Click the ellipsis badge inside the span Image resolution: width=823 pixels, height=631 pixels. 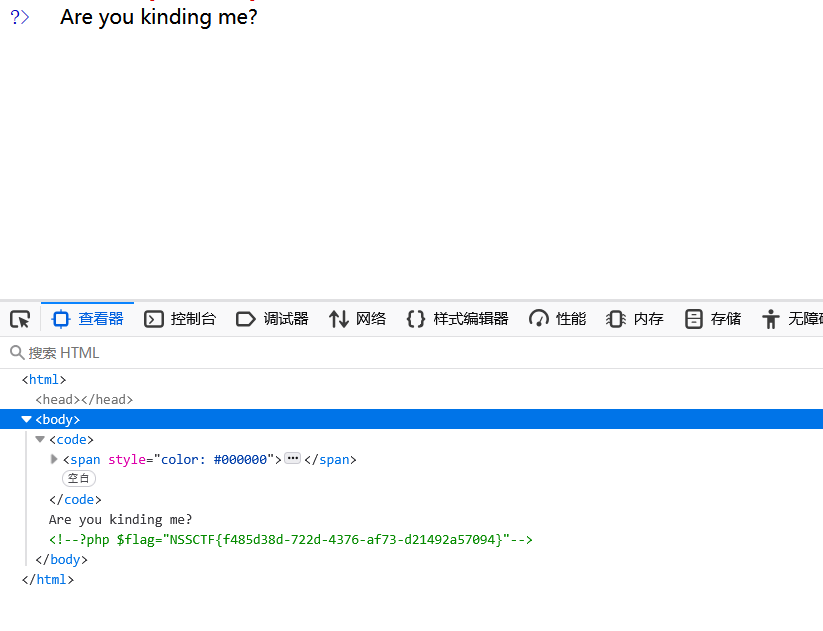click(x=292, y=458)
